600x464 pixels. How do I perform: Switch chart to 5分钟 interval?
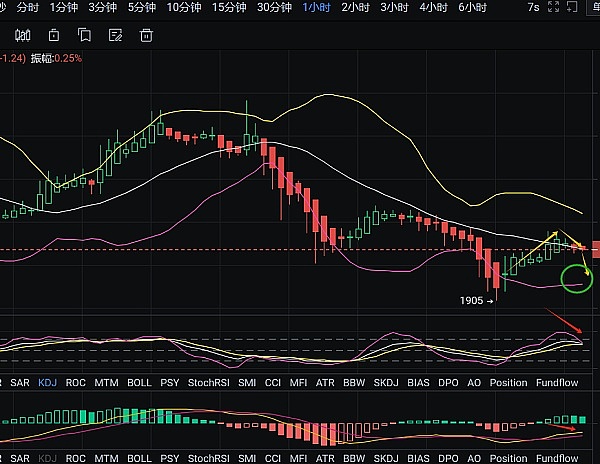click(142, 7)
